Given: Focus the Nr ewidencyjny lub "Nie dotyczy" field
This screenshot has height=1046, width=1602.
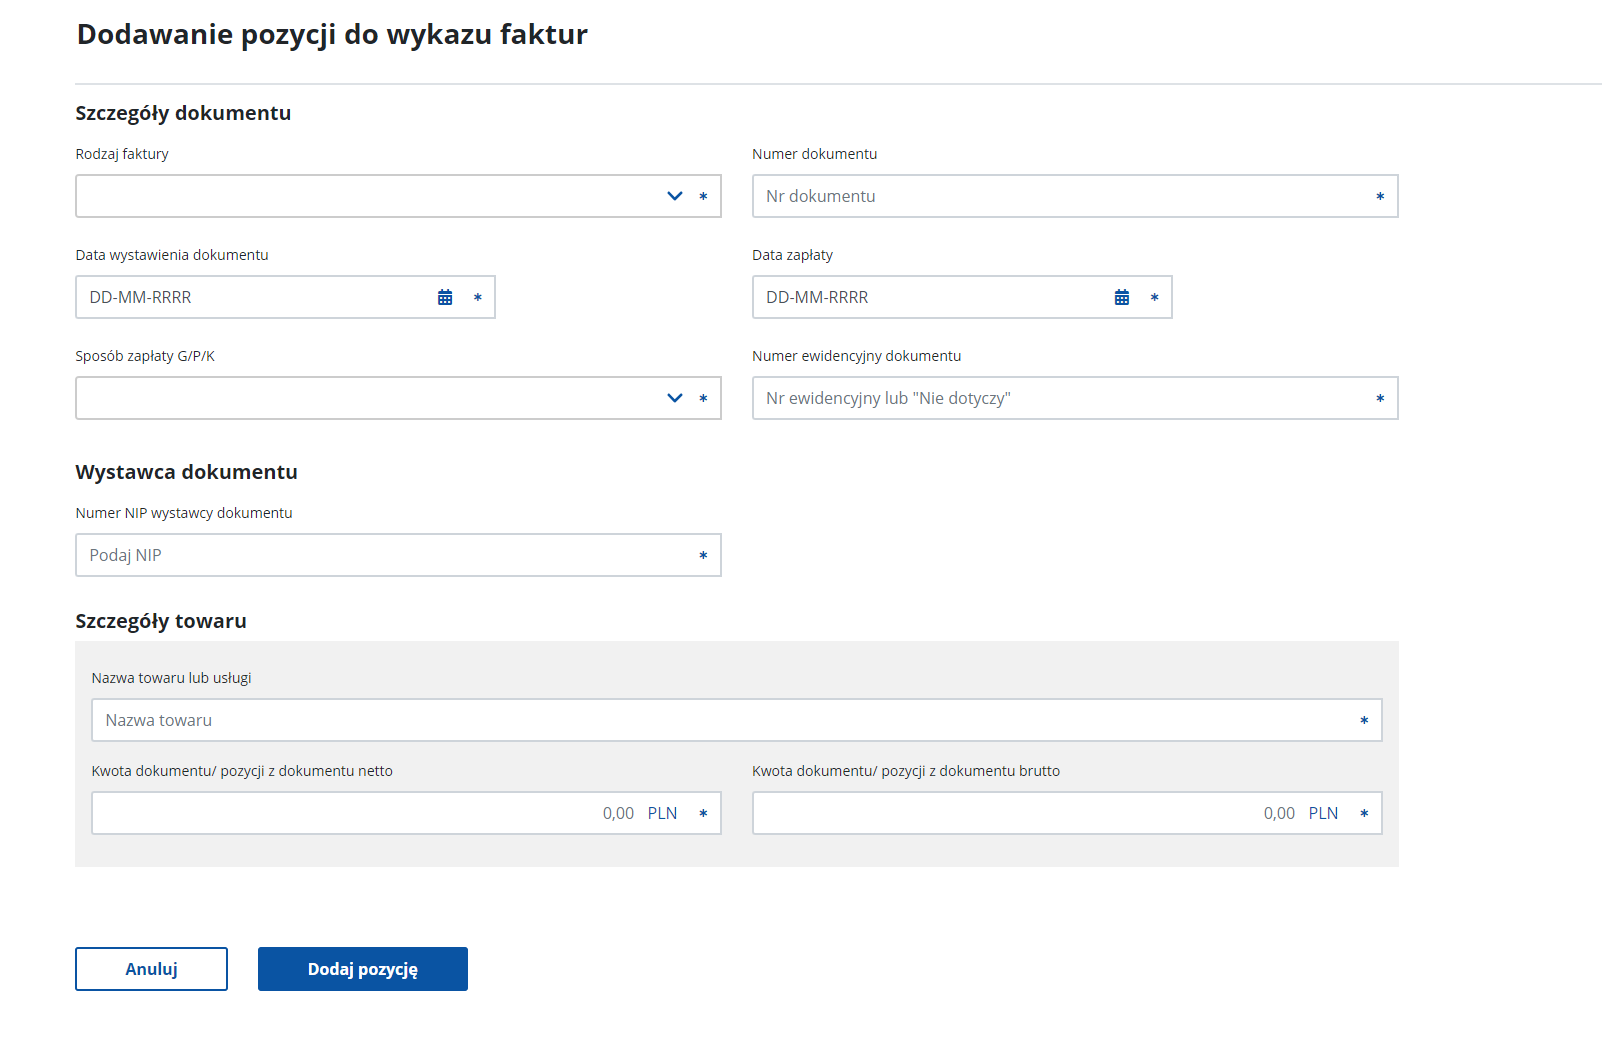Looking at the screenshot, I should pos(1060,398).
